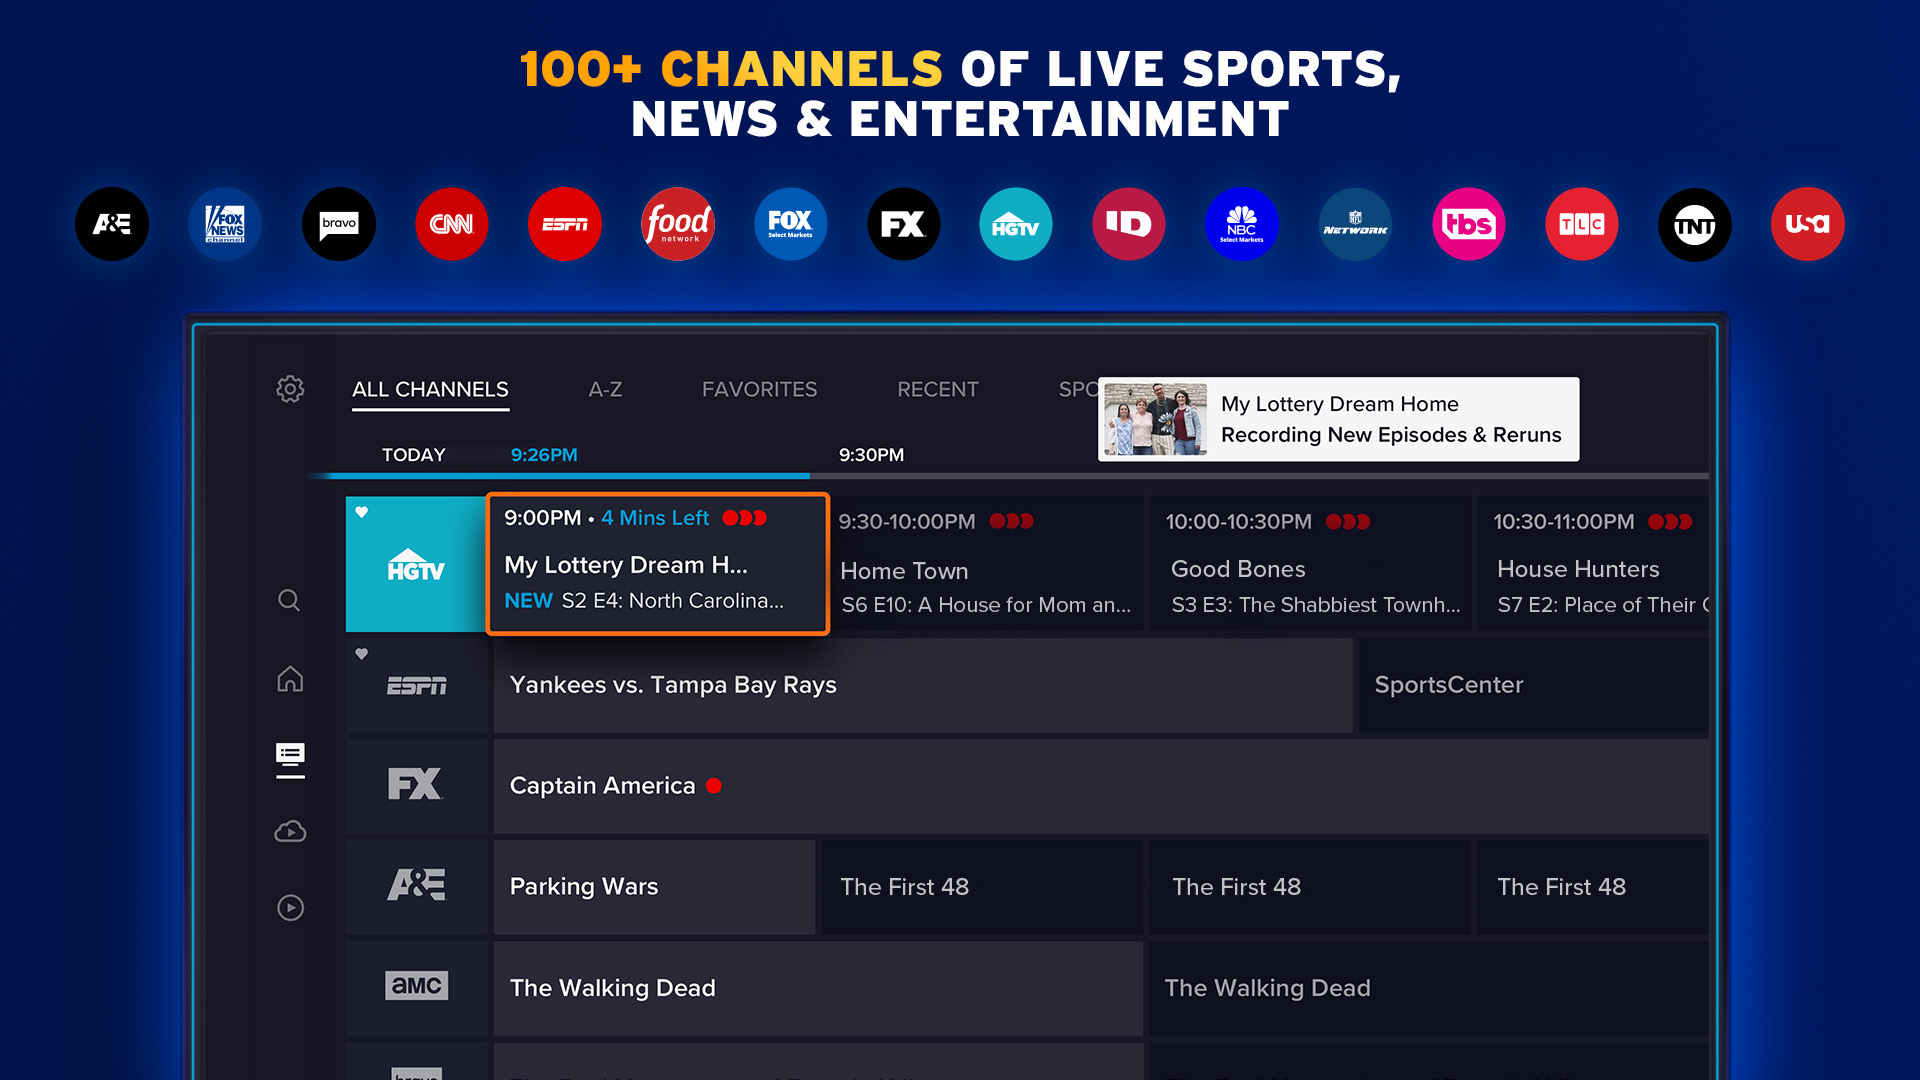Select the TV Guide icon in sidebar
The width and height of the screenshot is (1920, 1080).
pyautogui.click(x=289, y=757)
